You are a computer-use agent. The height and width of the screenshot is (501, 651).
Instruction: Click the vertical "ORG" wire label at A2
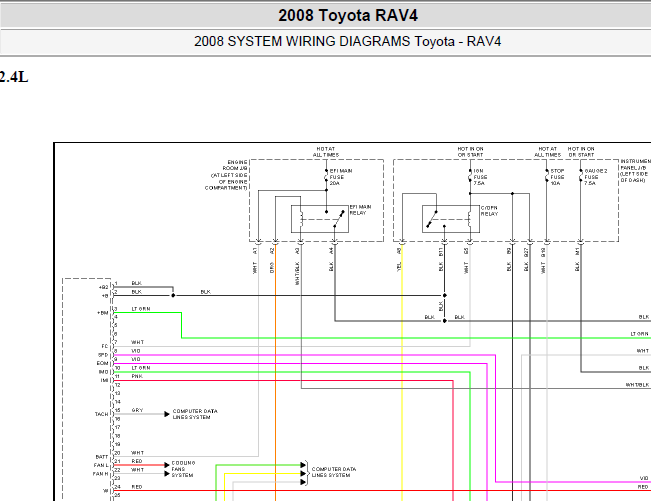pos(272,268)
